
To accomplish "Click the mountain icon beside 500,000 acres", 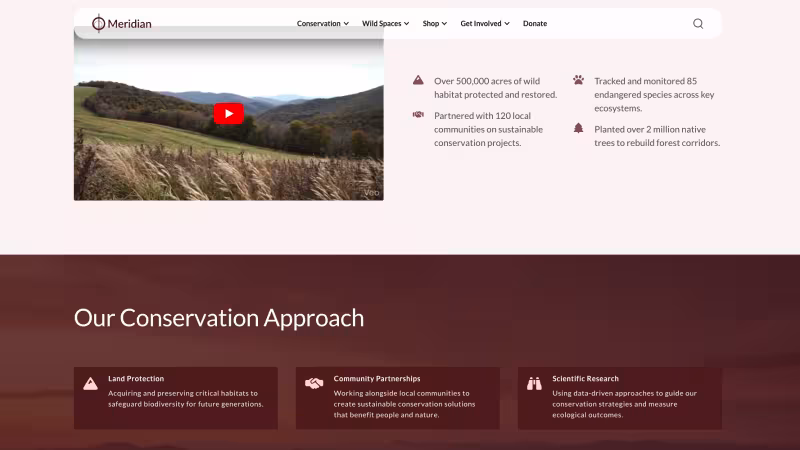I will (418, 80).
